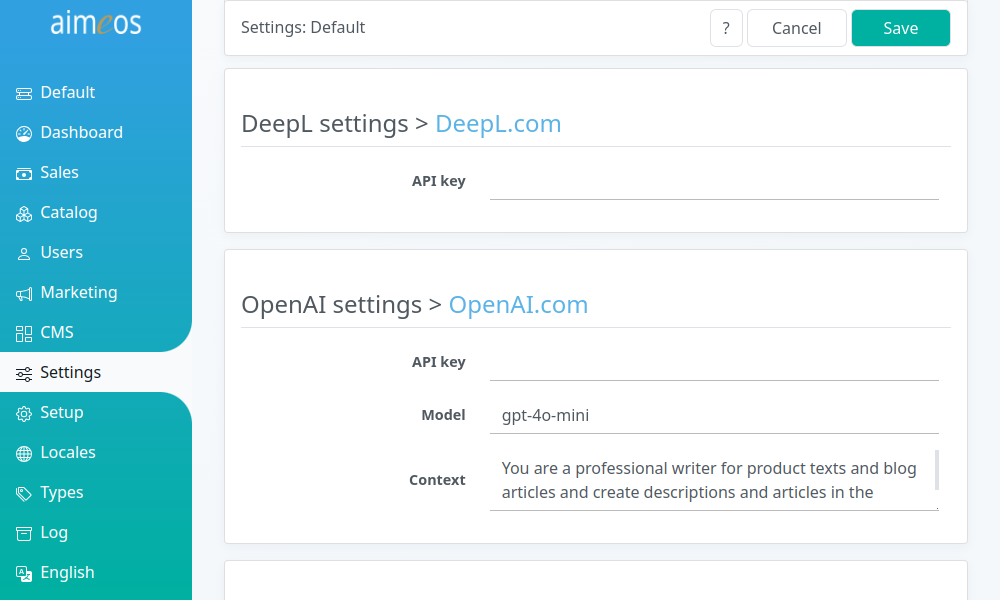Click the 'Context' field label
Viewport: 1000px width, 600px height.
(x=438, y=480)
